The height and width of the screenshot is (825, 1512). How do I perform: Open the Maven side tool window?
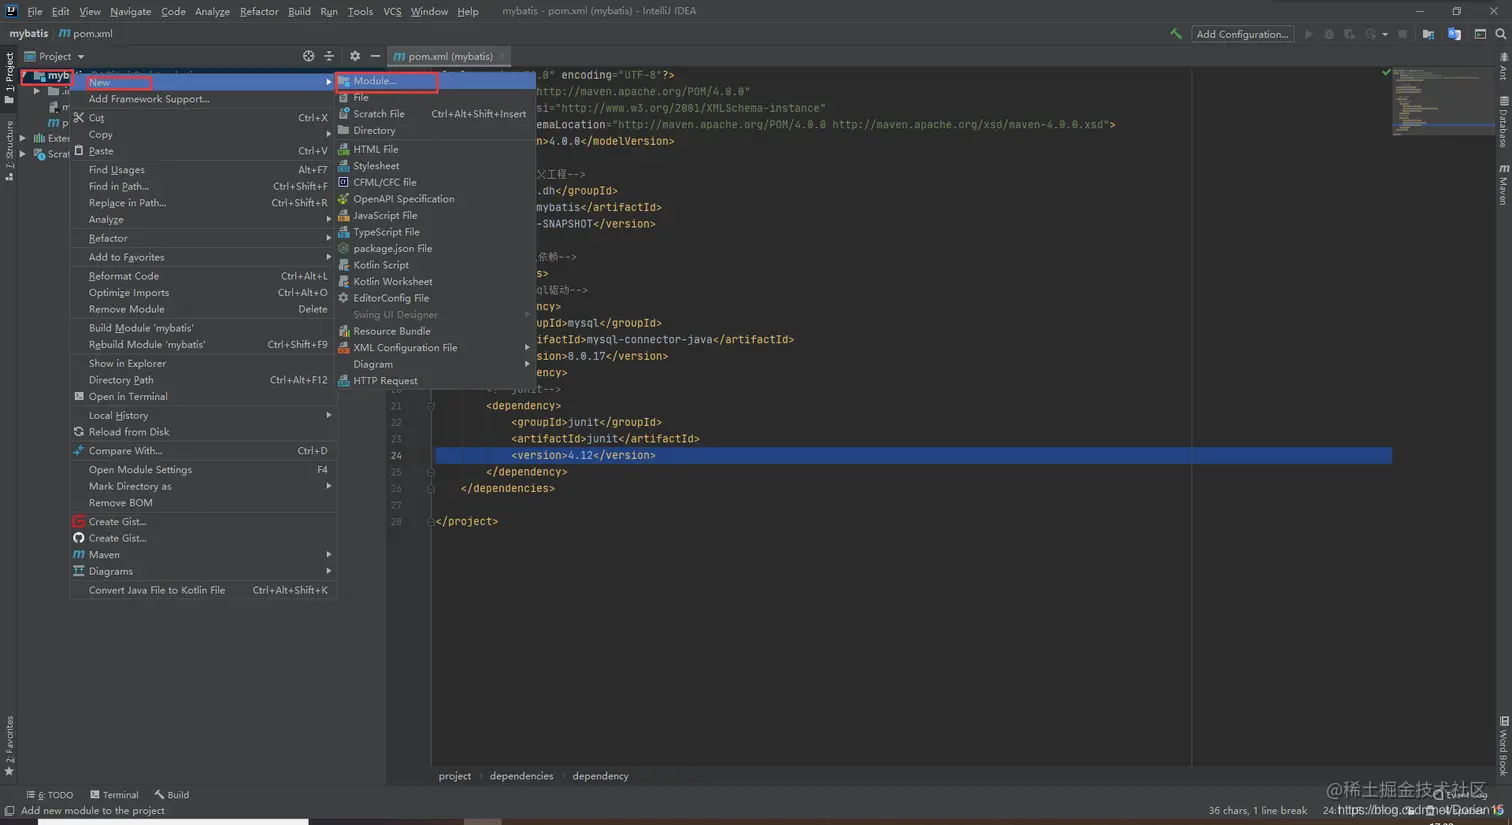pyautogui.click(x=1503, y=184)
